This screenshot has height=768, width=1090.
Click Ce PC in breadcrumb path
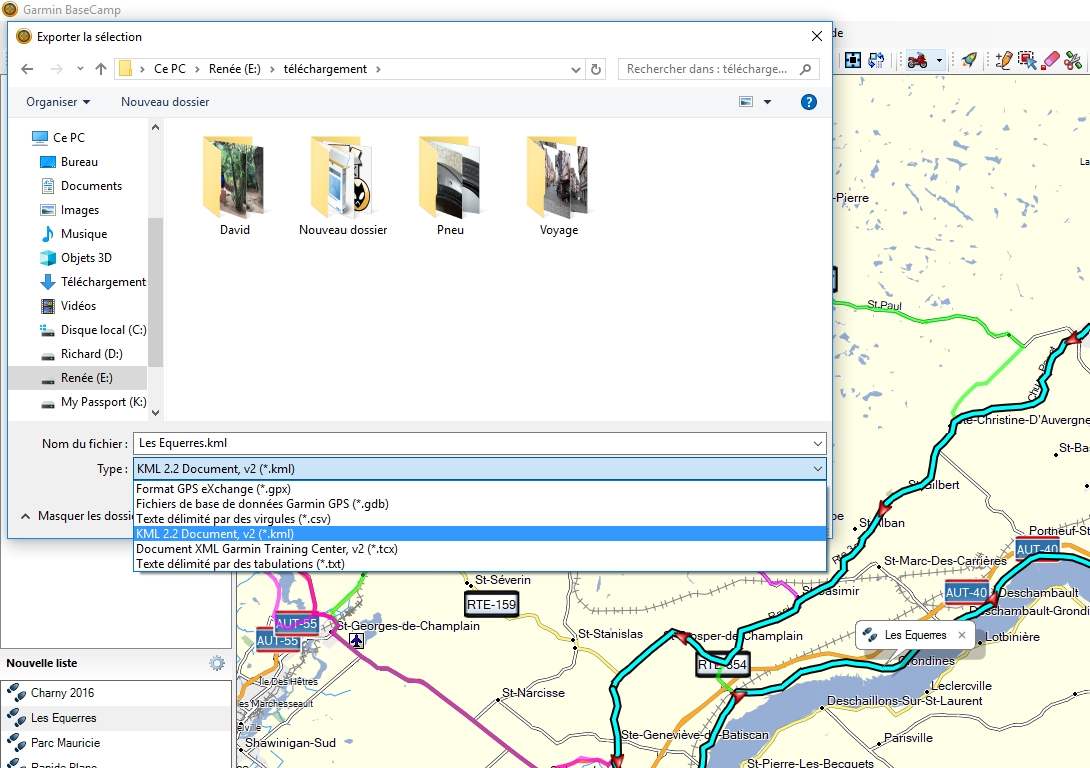click(x=170, y=69)
